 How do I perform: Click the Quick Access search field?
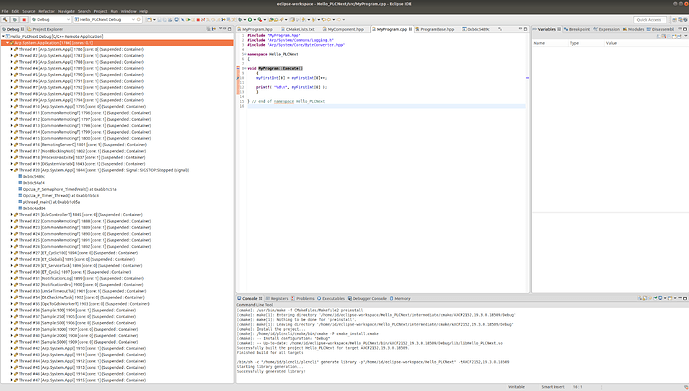click(649, 20)
